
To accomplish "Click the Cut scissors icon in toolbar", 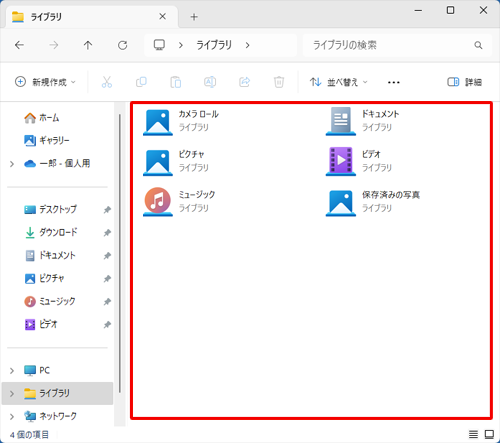I will tap(107, 82).
